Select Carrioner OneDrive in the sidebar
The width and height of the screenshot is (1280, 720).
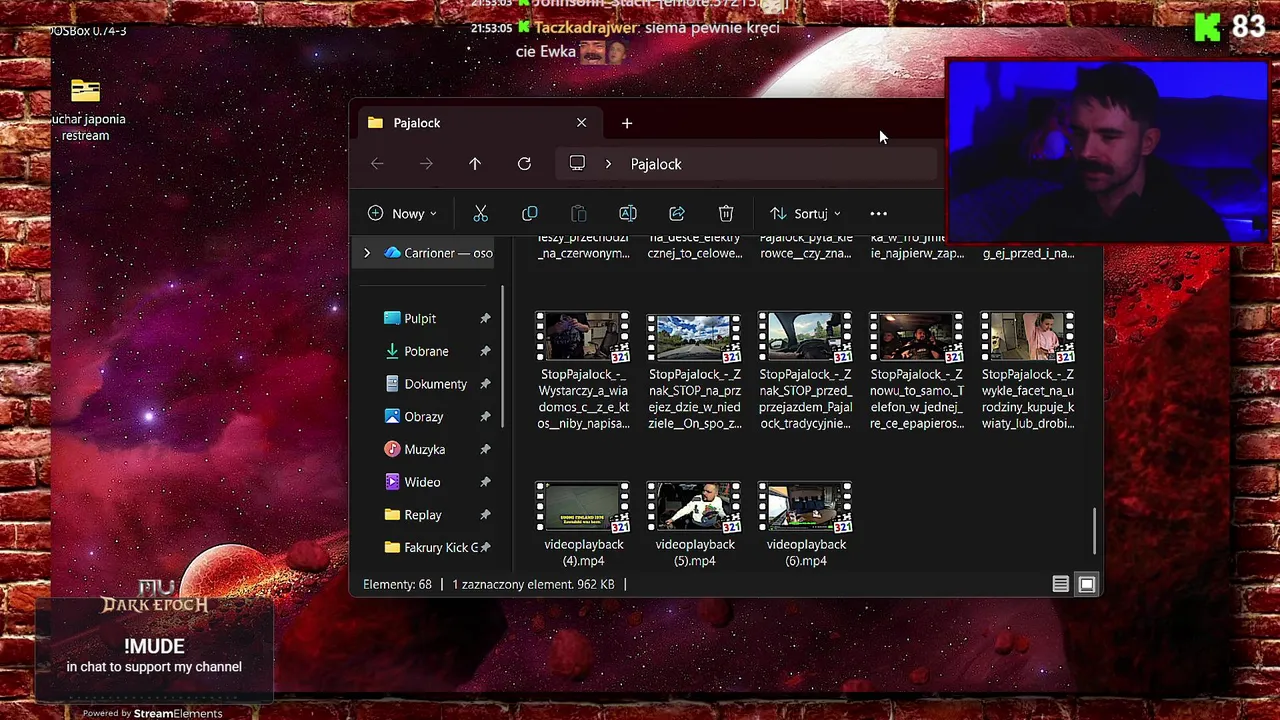tap(438, 253)
